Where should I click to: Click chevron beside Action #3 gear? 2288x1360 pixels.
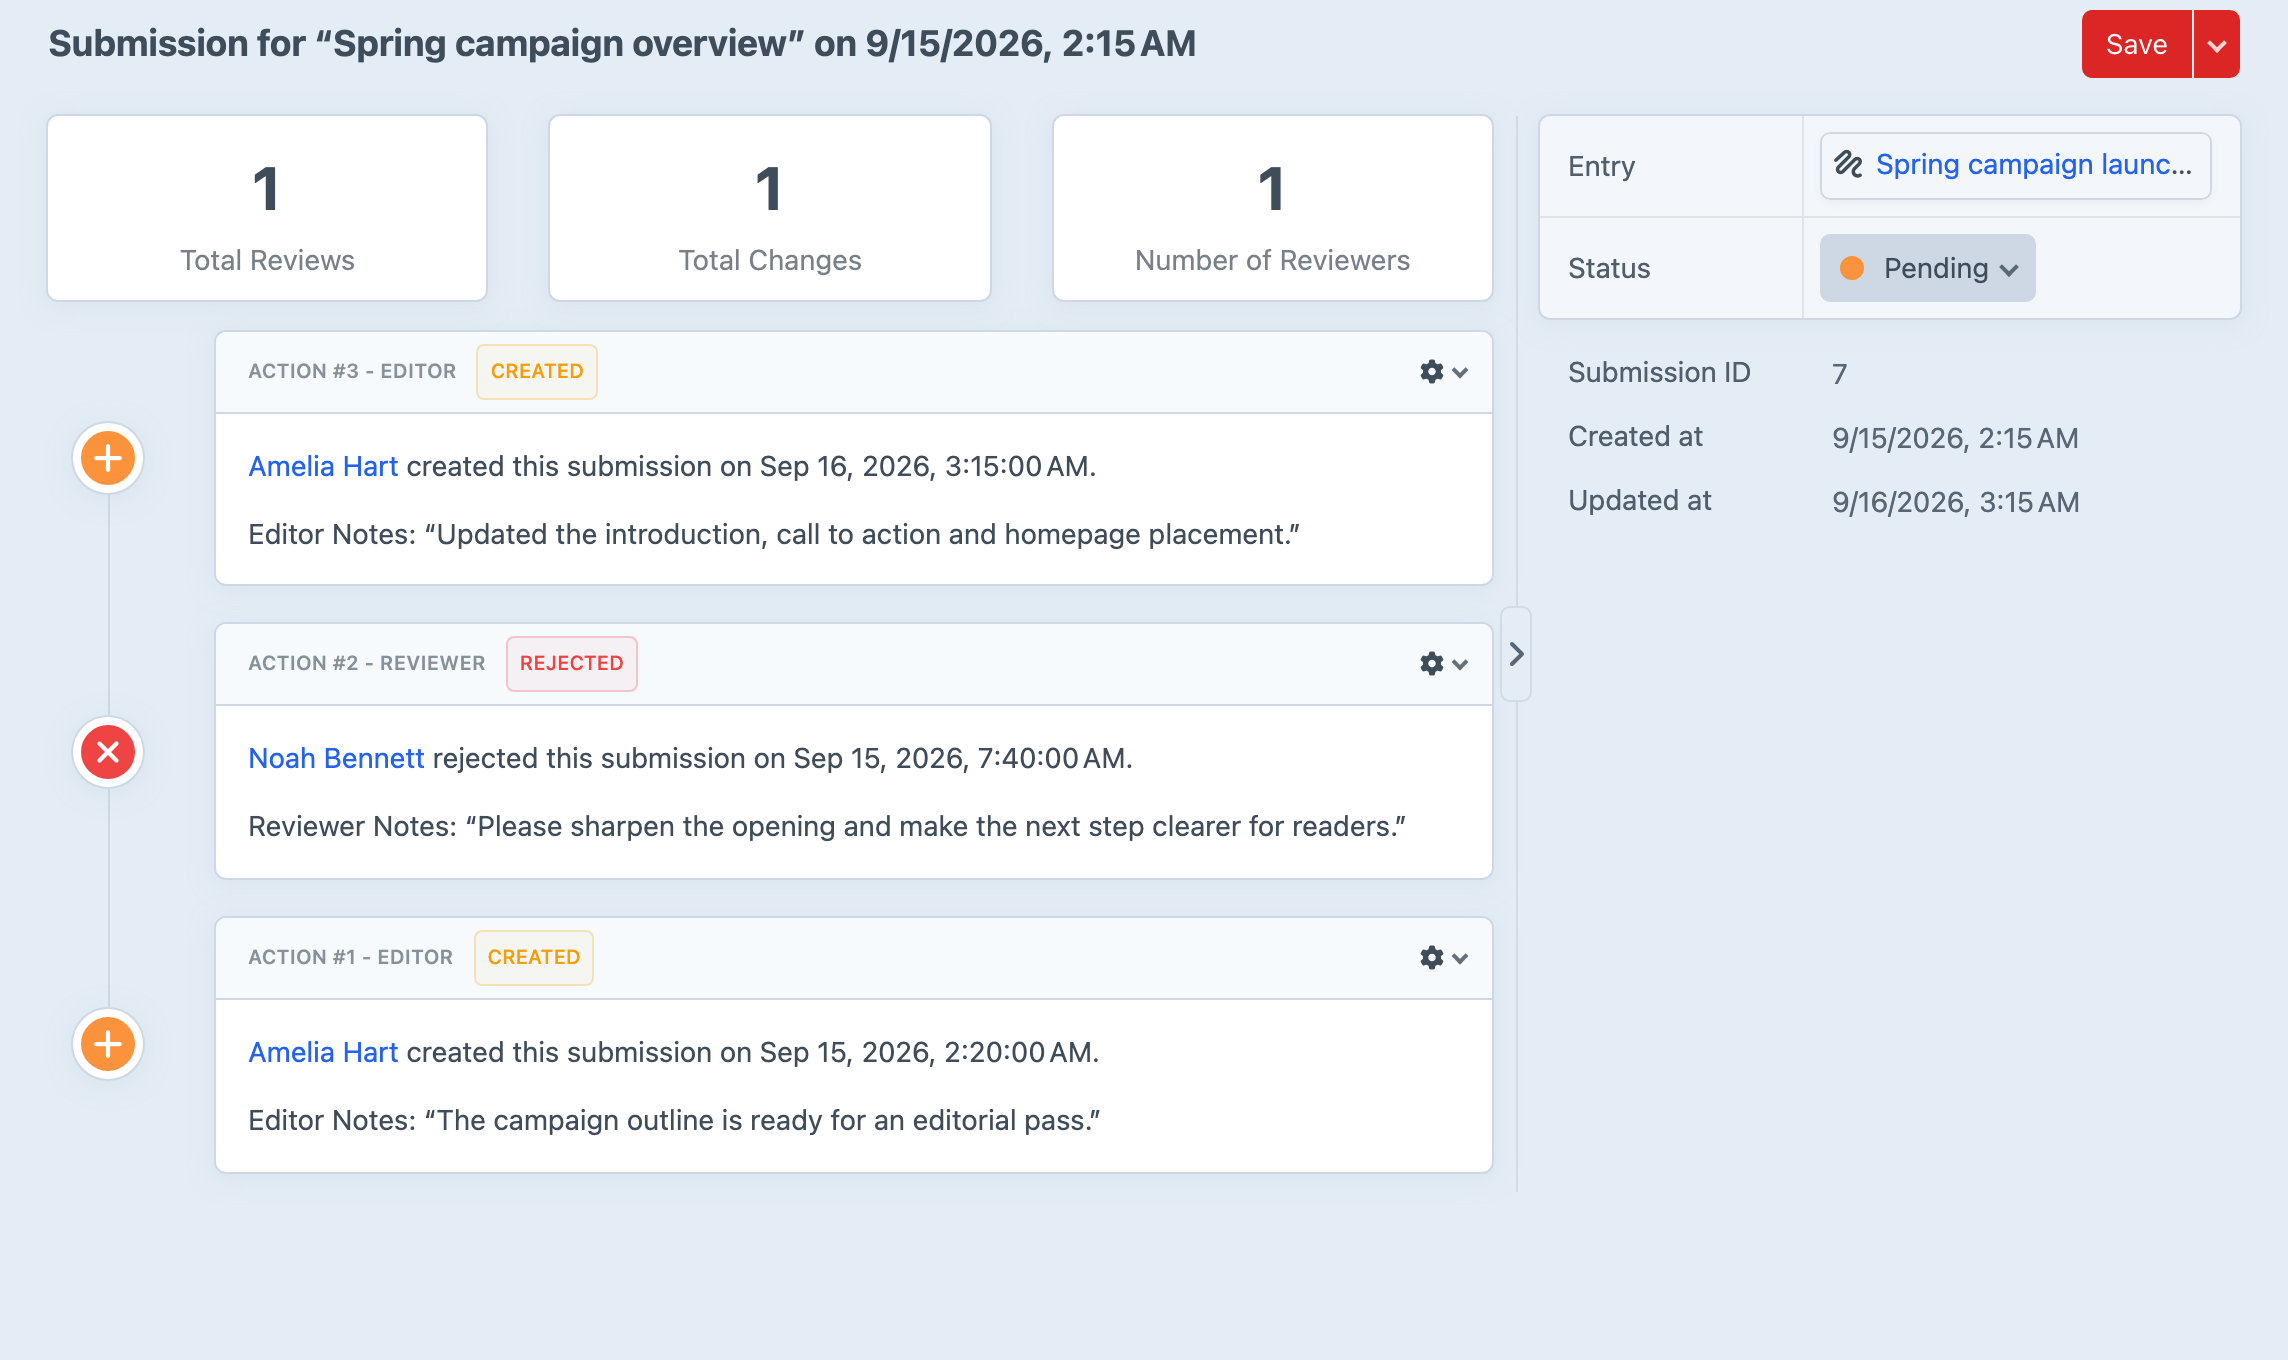point(1460,373)
